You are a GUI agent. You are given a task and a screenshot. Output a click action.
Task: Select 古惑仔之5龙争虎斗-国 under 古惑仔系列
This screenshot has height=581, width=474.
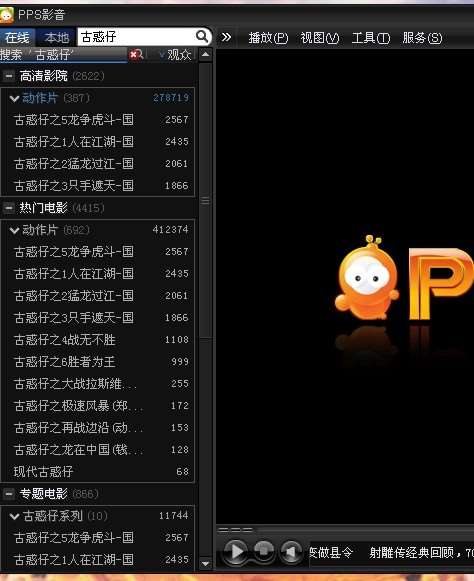click(98, 537)
